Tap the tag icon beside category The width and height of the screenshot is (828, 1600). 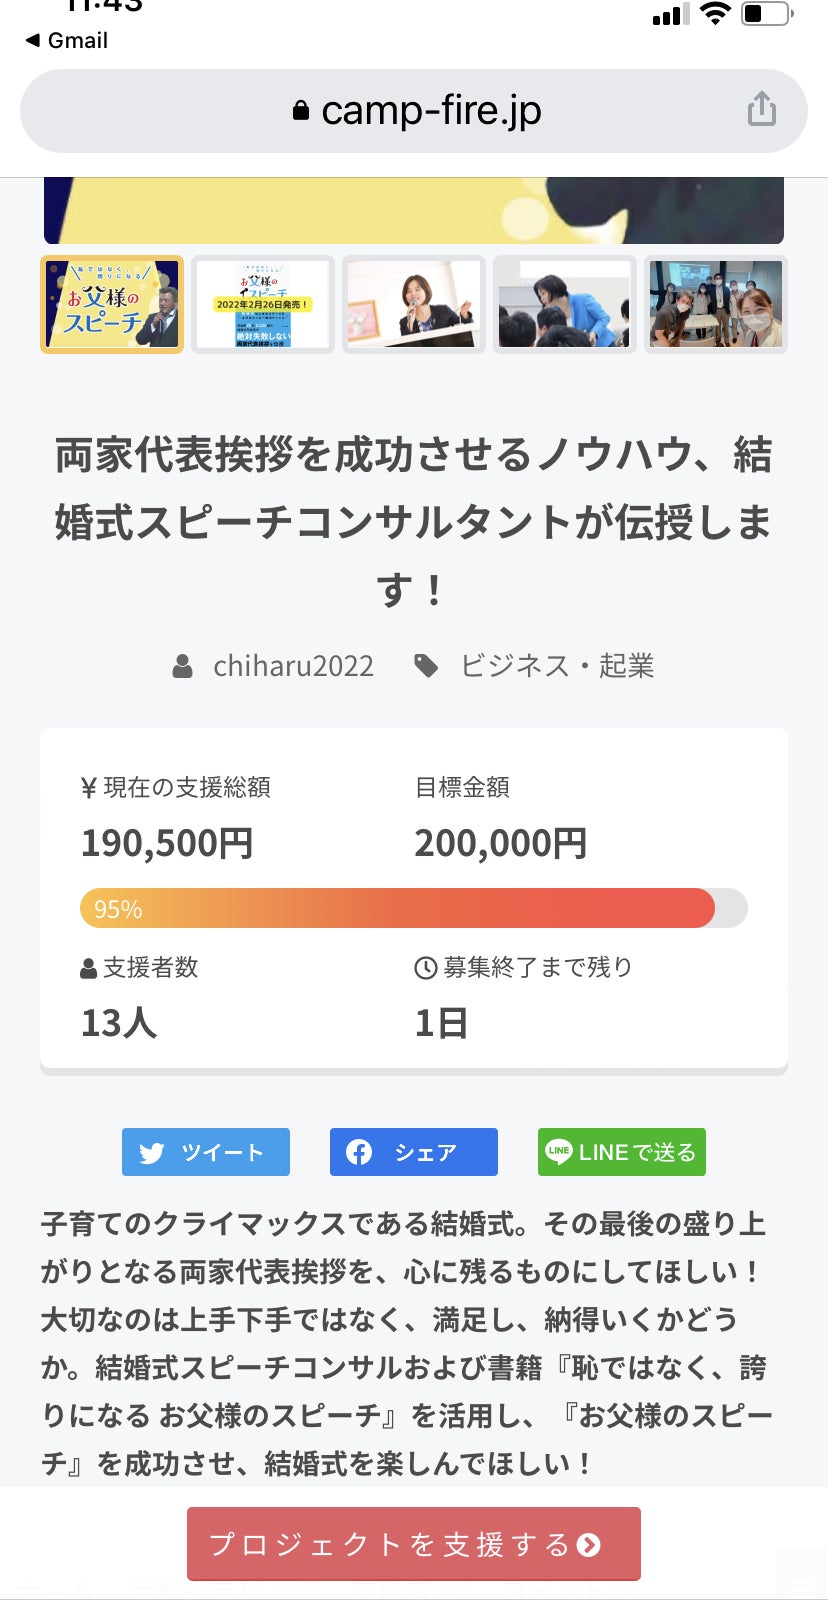pos(427,666)
